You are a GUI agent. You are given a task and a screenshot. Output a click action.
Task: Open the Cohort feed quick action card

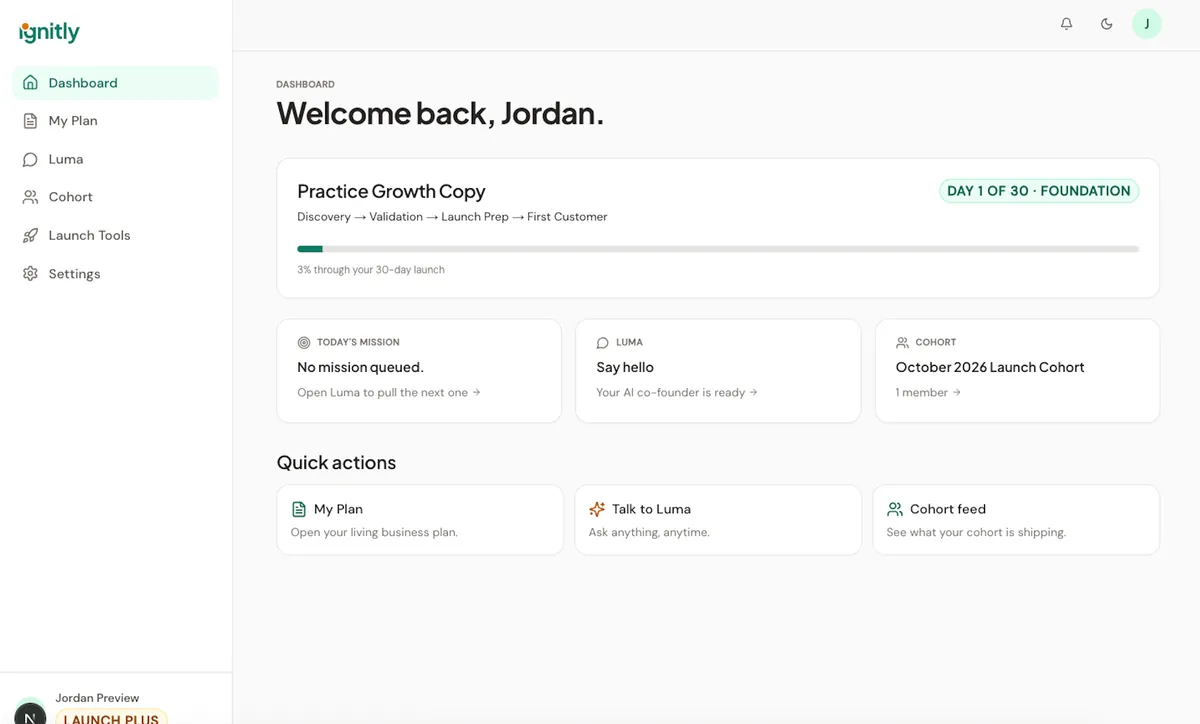(x=1016, y=520)
